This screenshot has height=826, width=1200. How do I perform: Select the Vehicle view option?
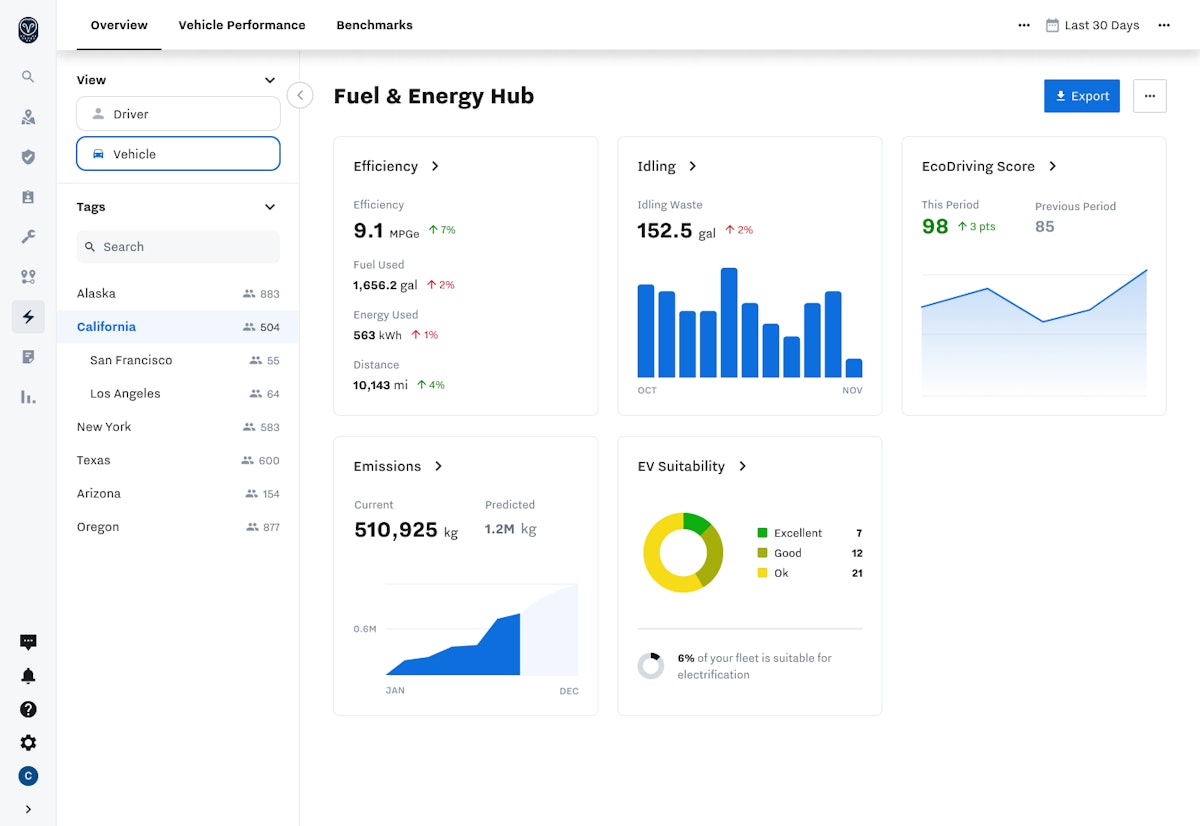[x=178, y=153]
